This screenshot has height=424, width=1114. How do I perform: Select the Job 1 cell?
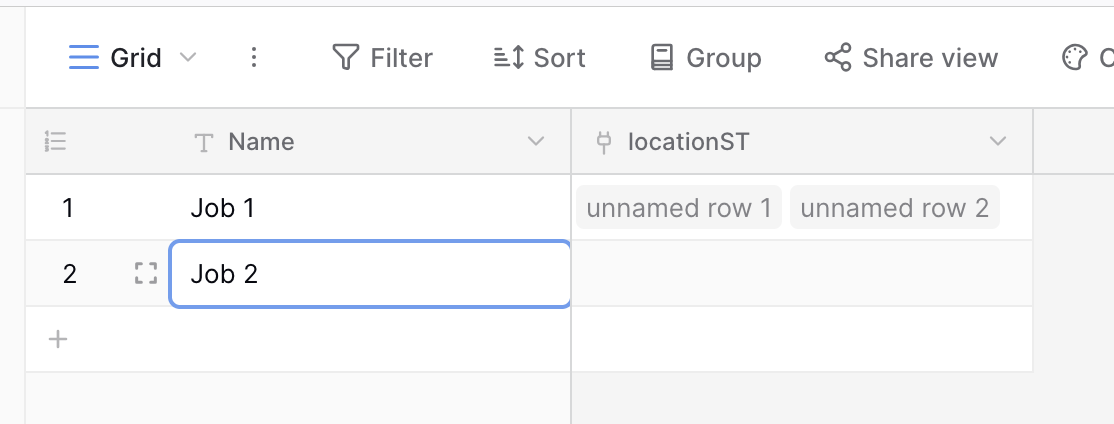pyautogui.click(x=369, y=207)
